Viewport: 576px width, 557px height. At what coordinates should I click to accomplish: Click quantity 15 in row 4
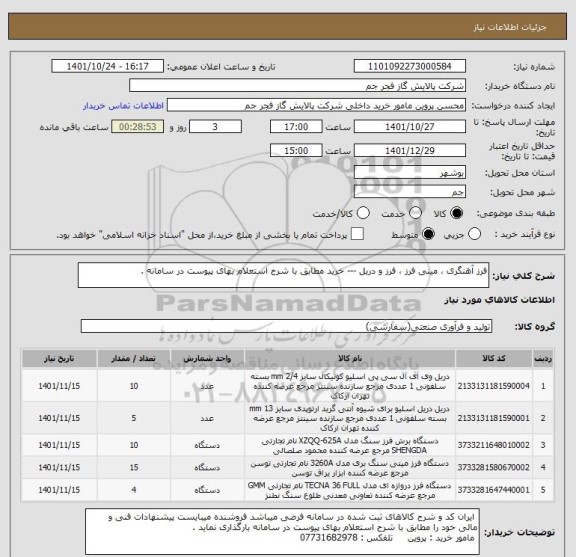tap(134, 468)
